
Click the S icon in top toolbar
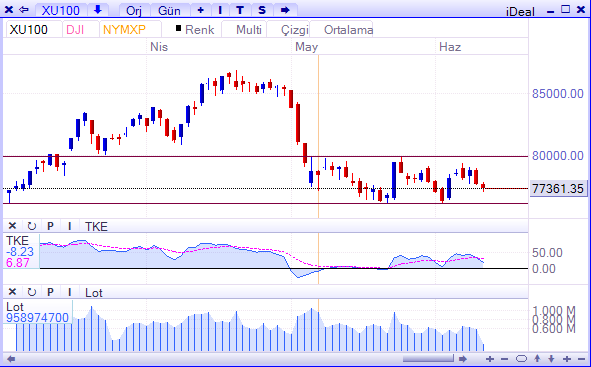pos(262,10)
